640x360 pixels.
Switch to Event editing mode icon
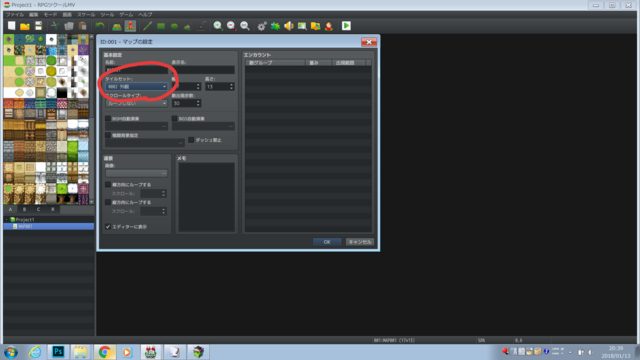tap(130, 26)
